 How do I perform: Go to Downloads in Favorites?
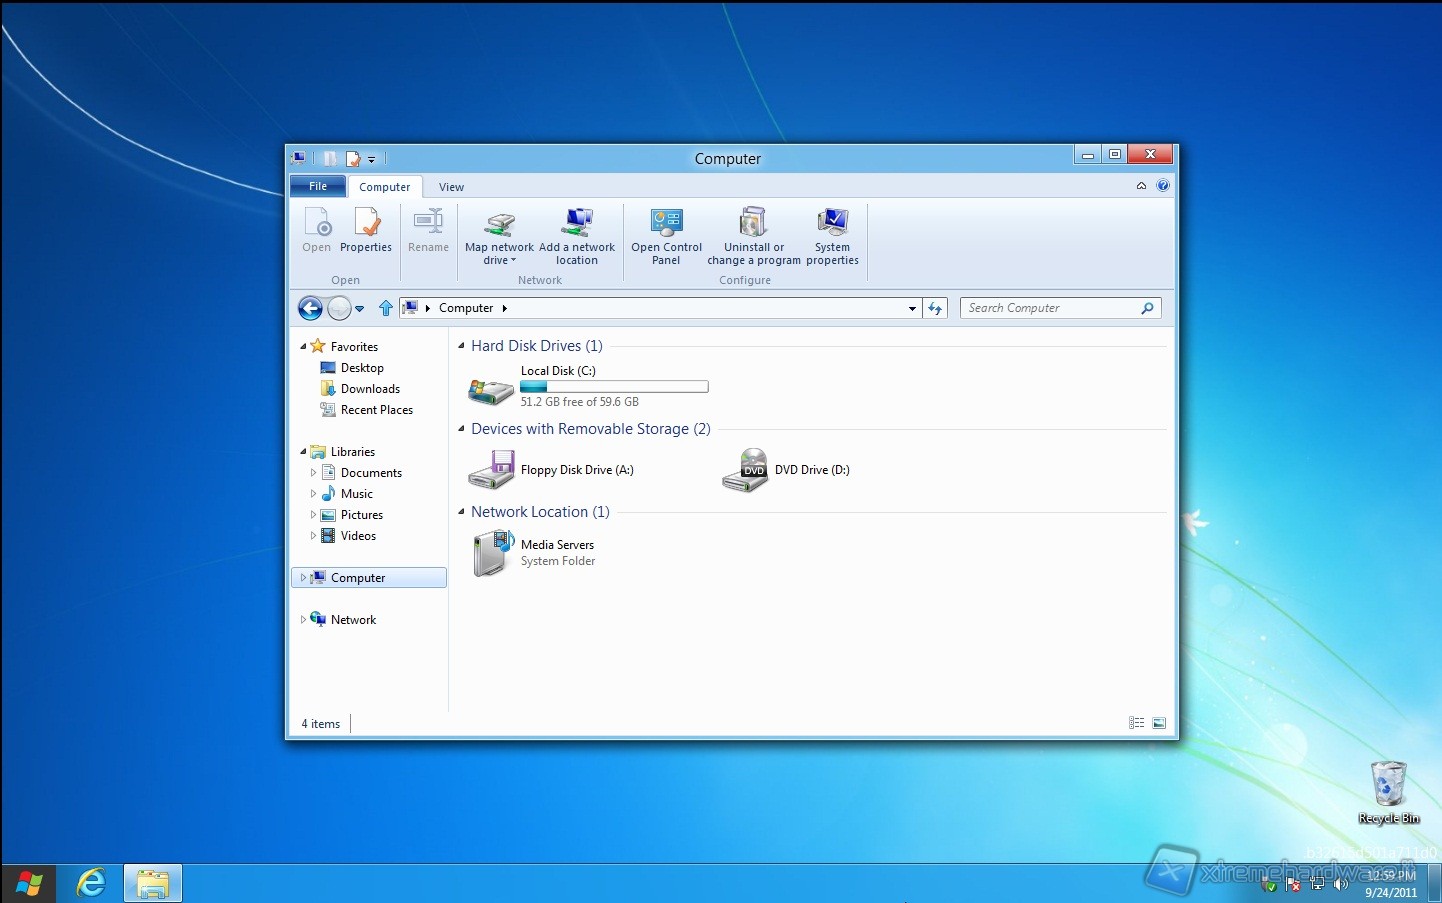(x=370, y=389)
